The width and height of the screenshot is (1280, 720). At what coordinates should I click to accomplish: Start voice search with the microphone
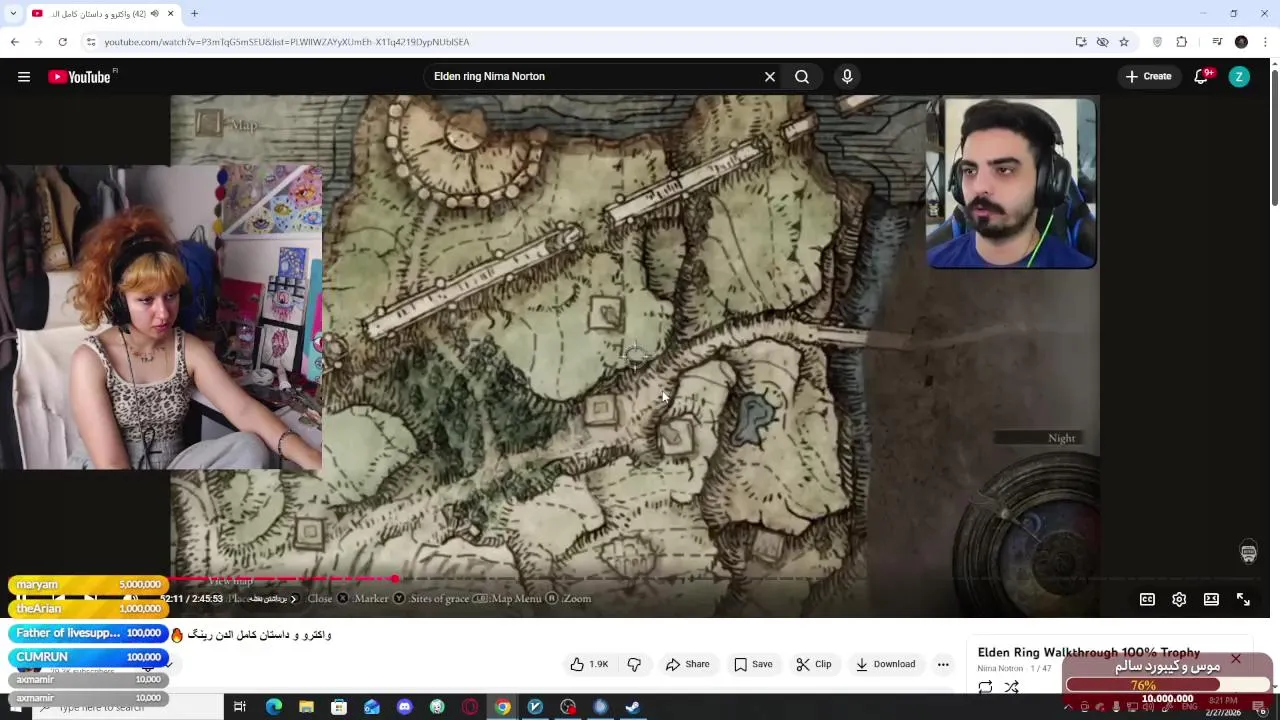(x=847, y=77)
